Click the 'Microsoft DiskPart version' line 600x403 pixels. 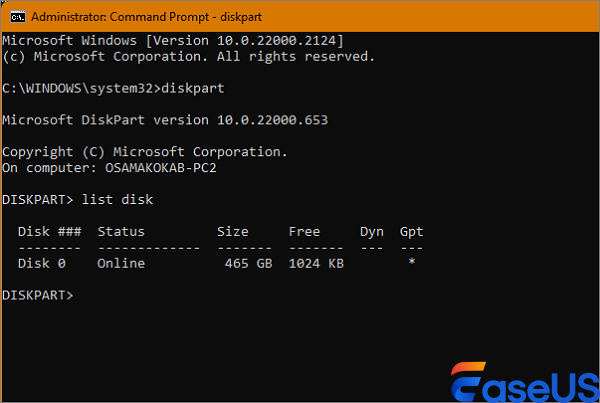165,120
